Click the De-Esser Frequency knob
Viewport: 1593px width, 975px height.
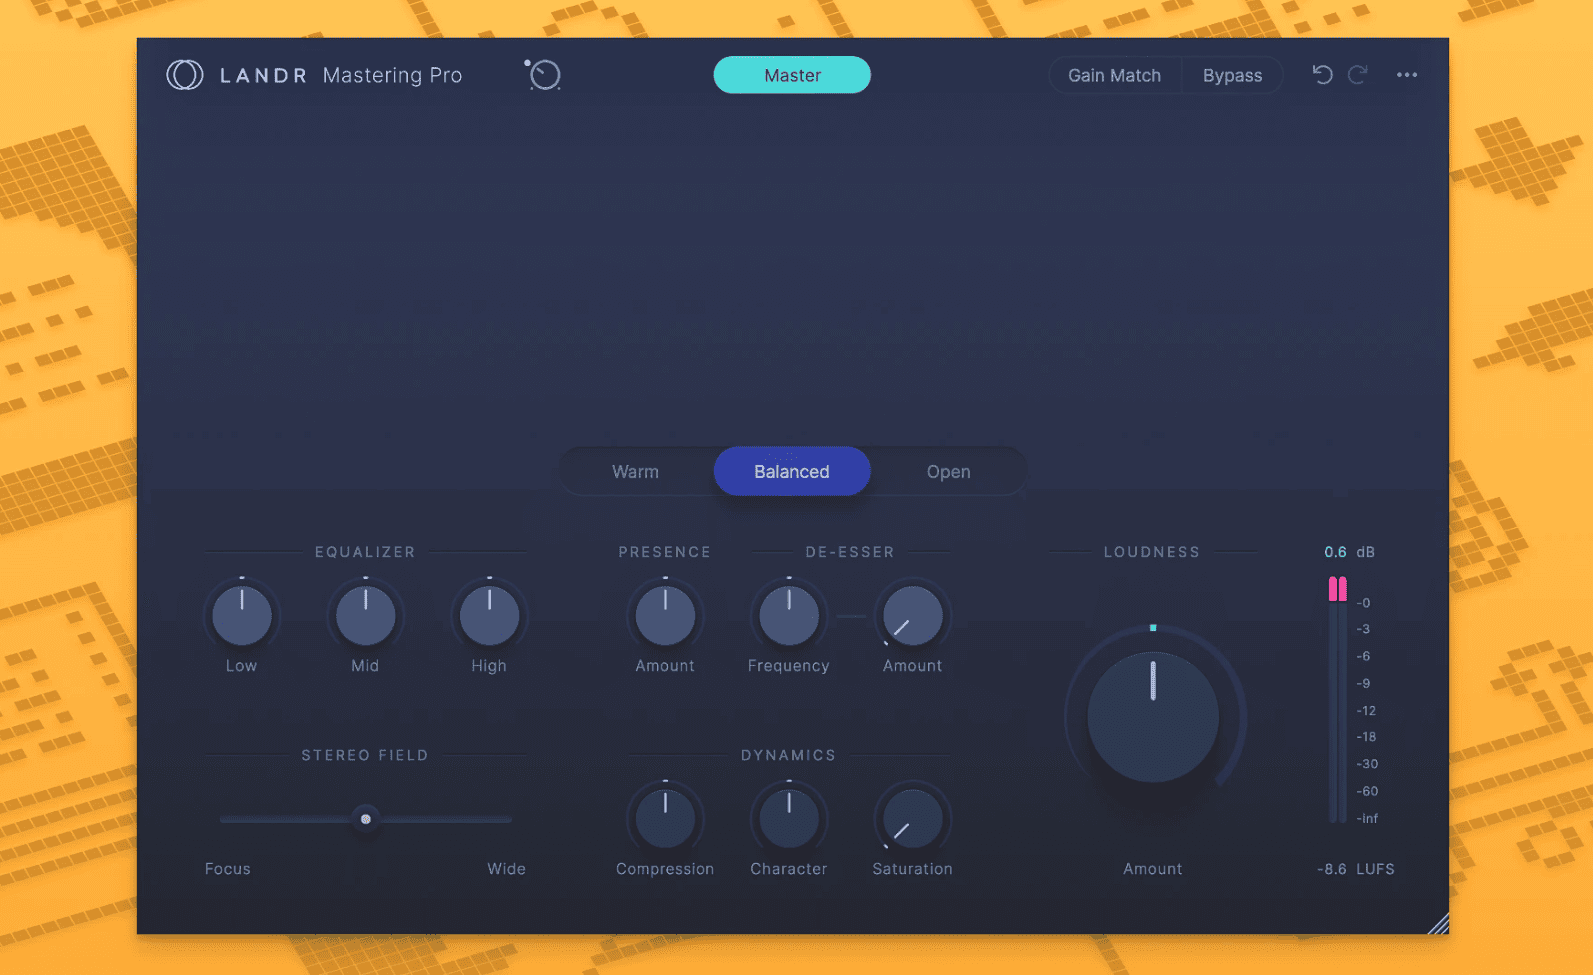(x=789, y=615)
